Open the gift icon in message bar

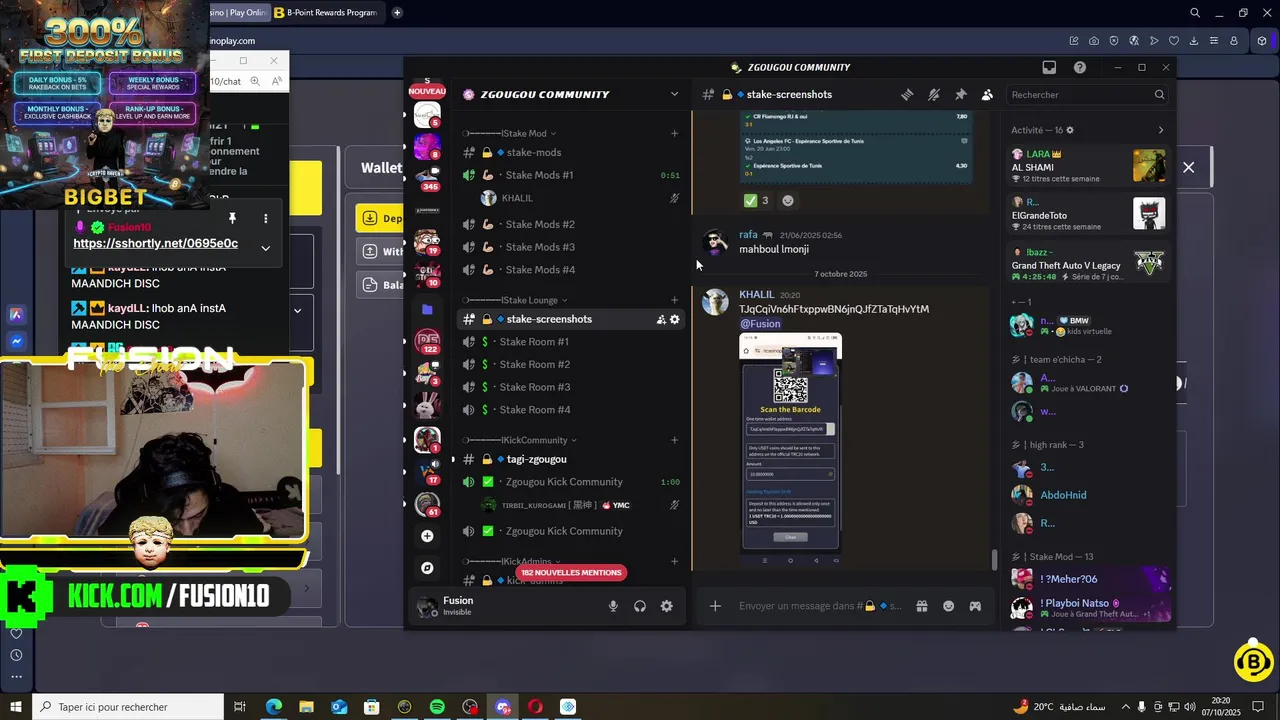pos(922,606)
